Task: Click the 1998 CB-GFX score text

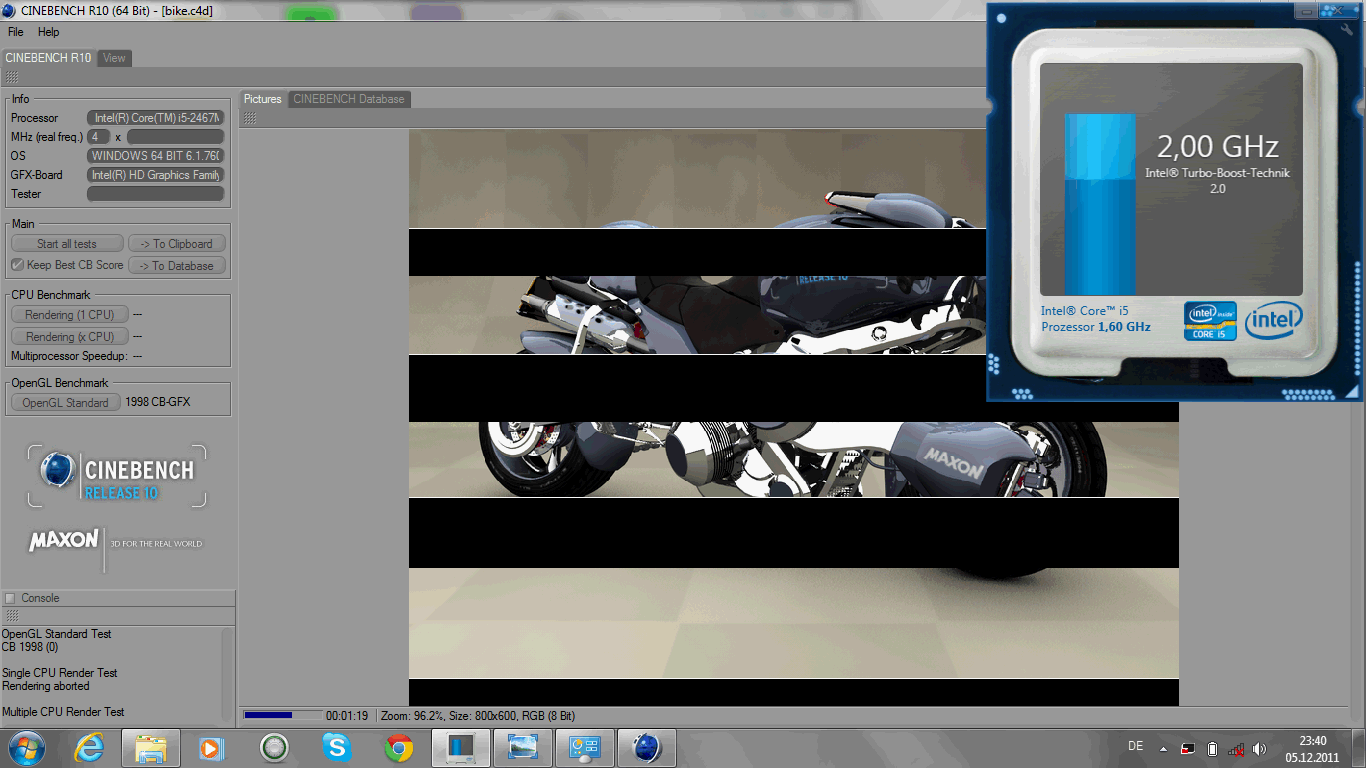Action: click(158, 403)
